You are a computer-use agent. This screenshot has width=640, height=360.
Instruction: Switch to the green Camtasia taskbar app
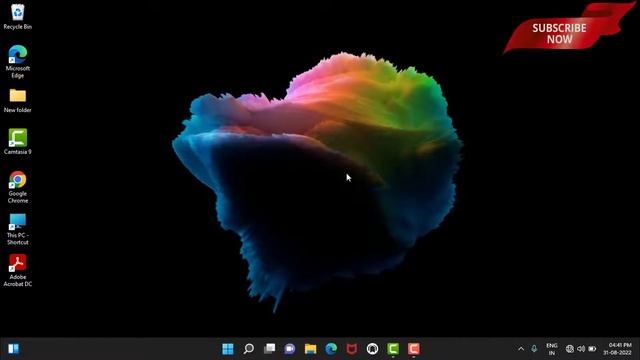click(x=393, y=349)
